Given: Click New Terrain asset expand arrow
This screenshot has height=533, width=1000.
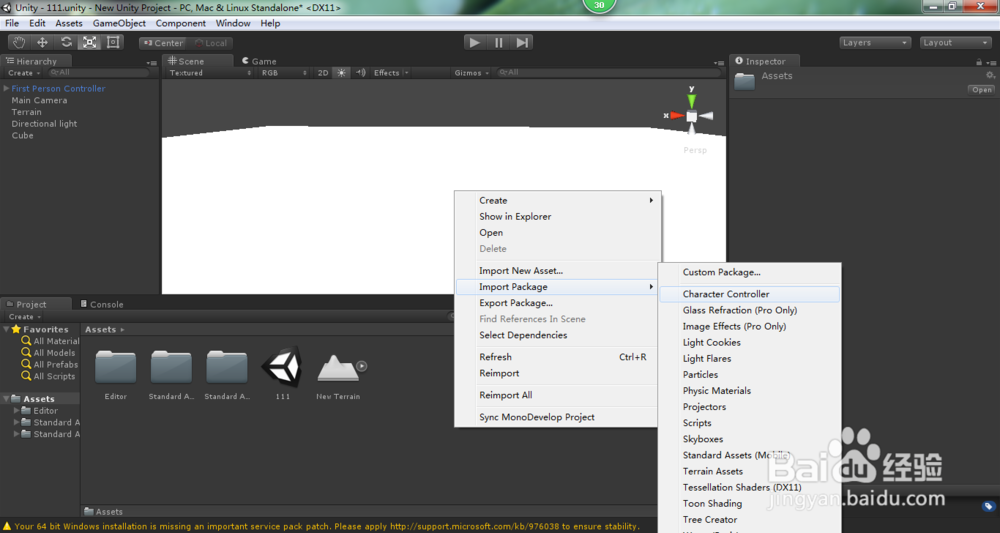Looking at the screenshot, I should coord(362,366).
